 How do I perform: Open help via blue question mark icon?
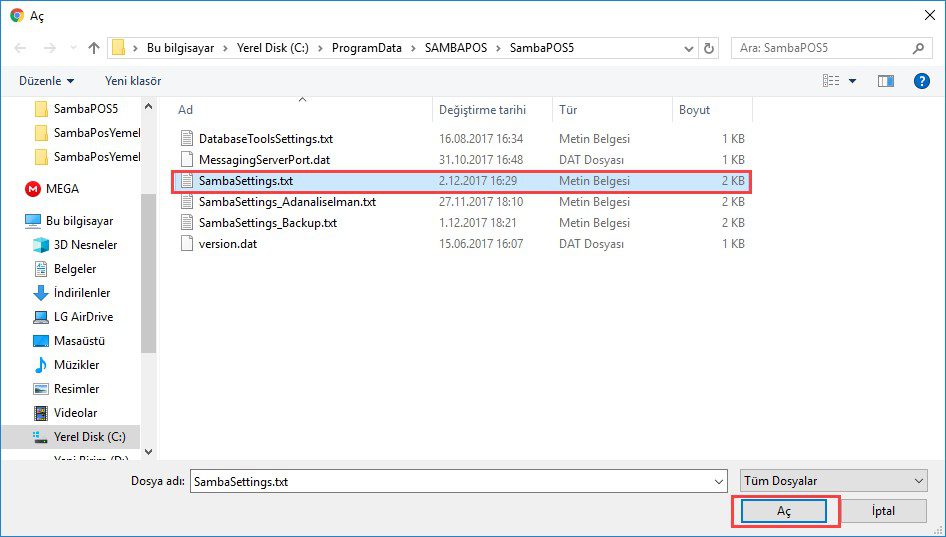(922, 81)
